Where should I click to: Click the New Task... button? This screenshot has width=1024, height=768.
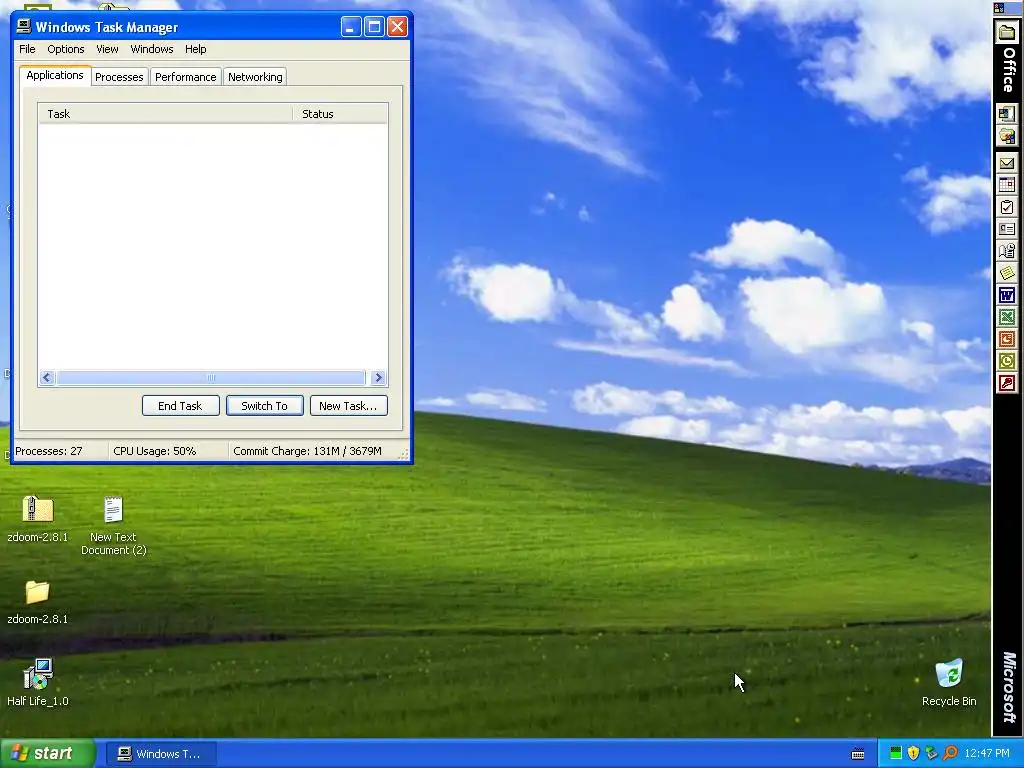point(348,406)
